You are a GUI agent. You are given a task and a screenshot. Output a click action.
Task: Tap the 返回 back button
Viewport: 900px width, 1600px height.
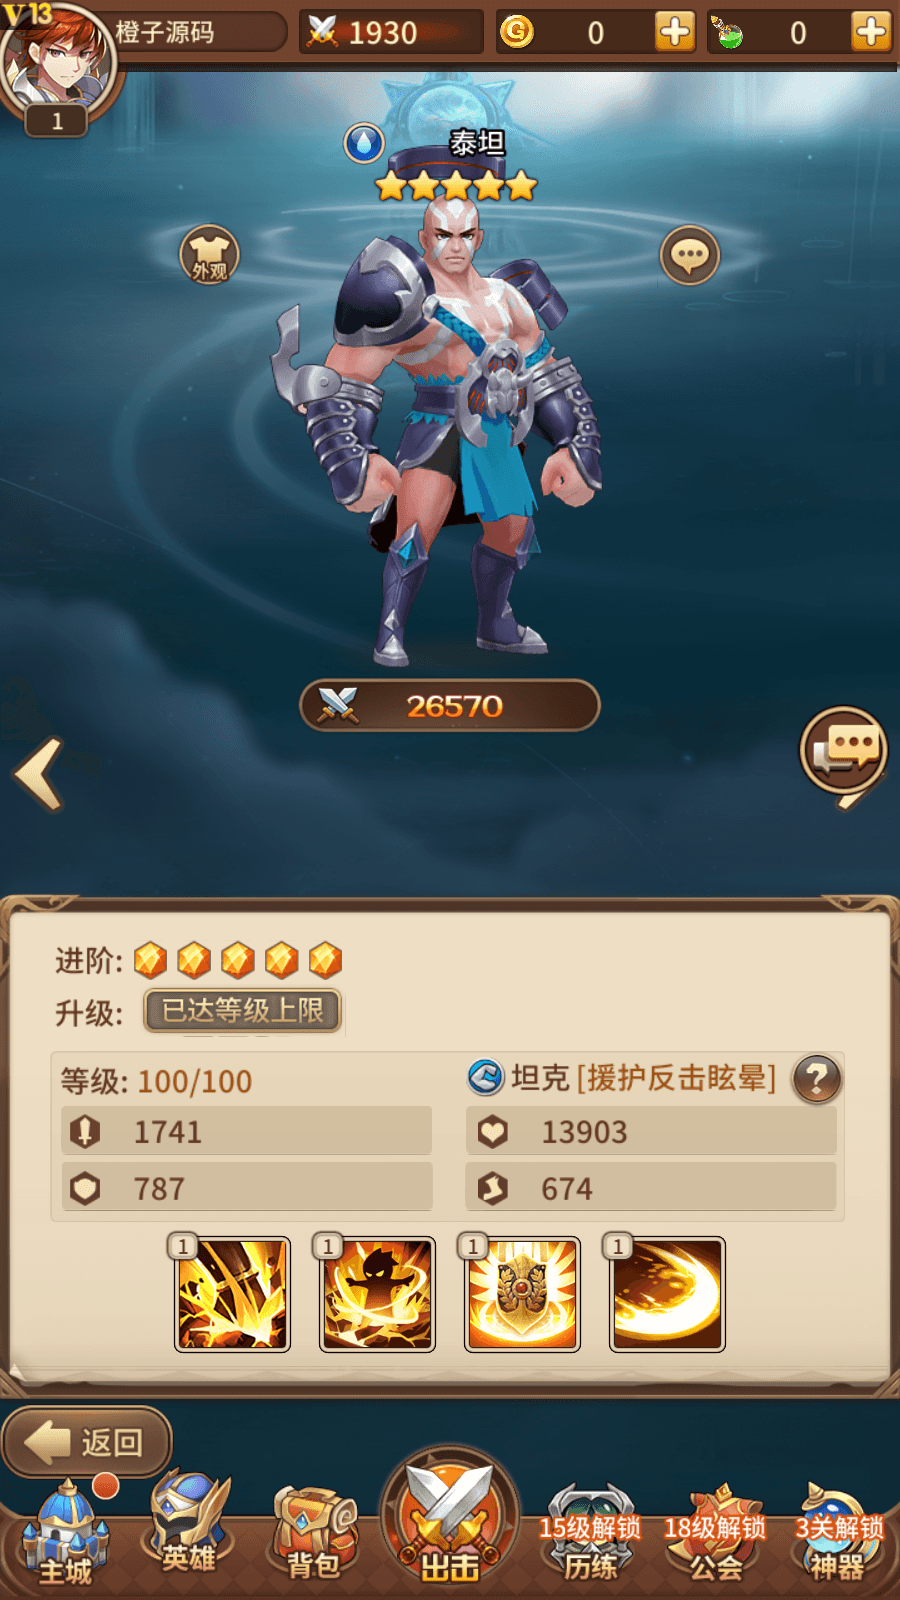point(87,1442)
